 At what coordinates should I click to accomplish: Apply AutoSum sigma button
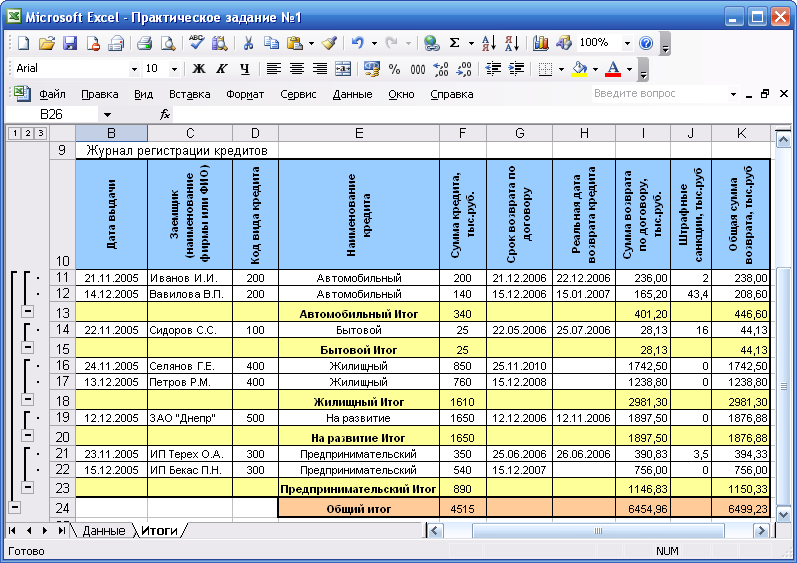point(454,43)
